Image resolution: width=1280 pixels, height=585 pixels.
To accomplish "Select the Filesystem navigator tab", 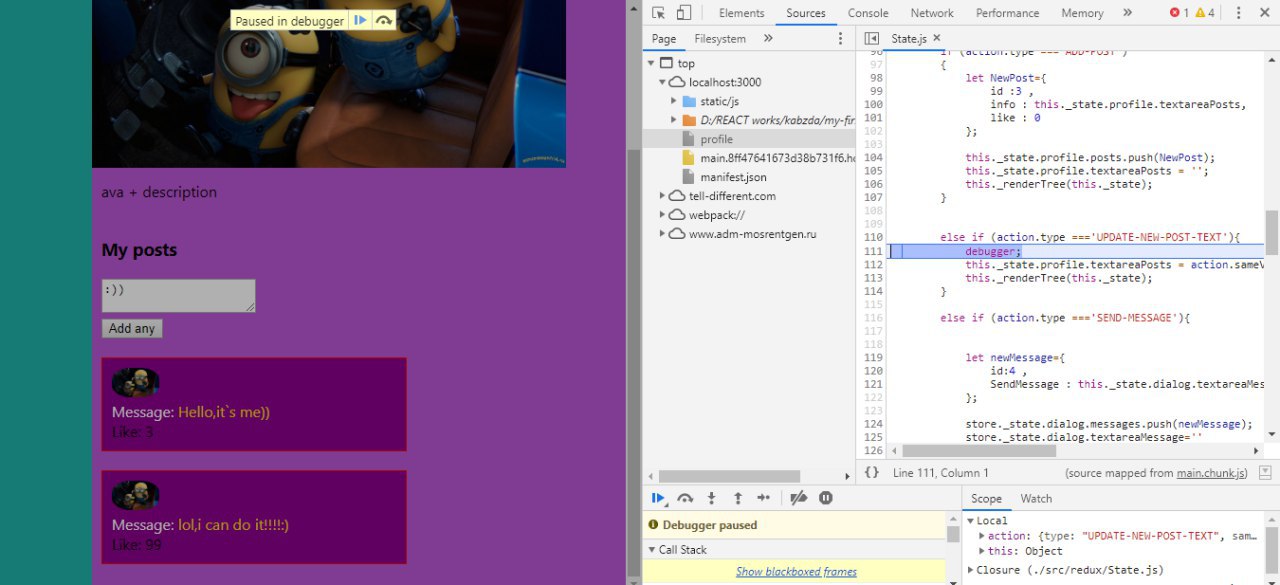I will [720, 39].
